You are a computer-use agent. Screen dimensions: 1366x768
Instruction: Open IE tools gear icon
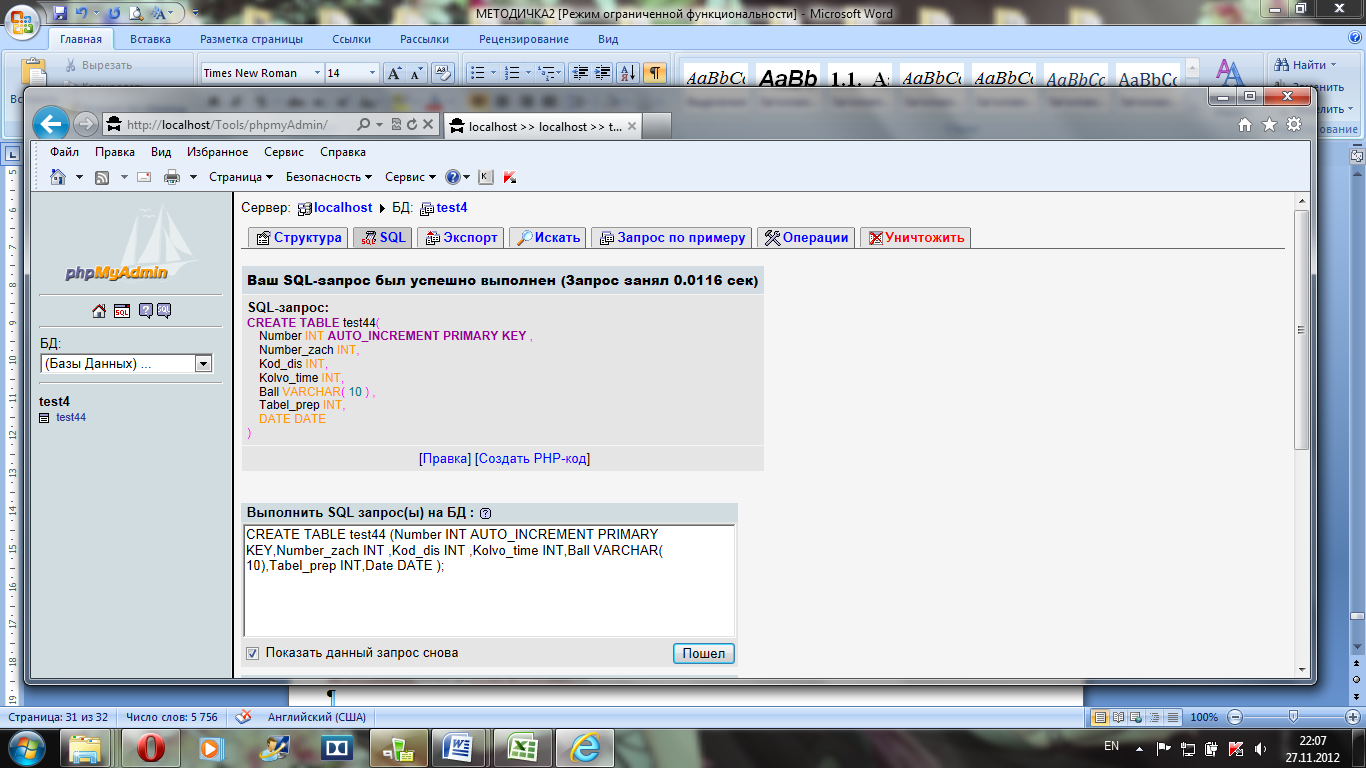click(x=1294, y=125)
